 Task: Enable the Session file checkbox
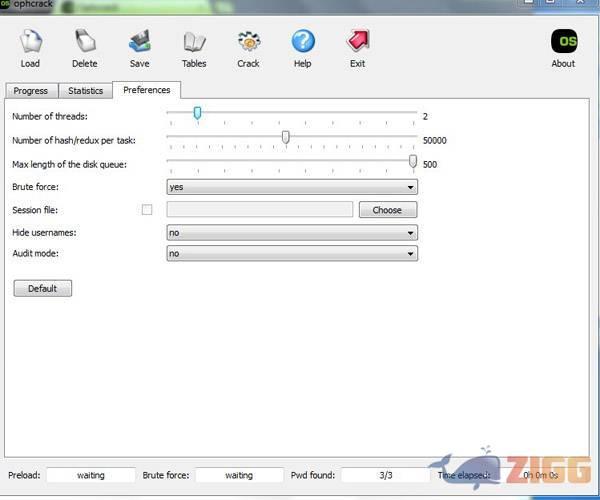point(147,210)
